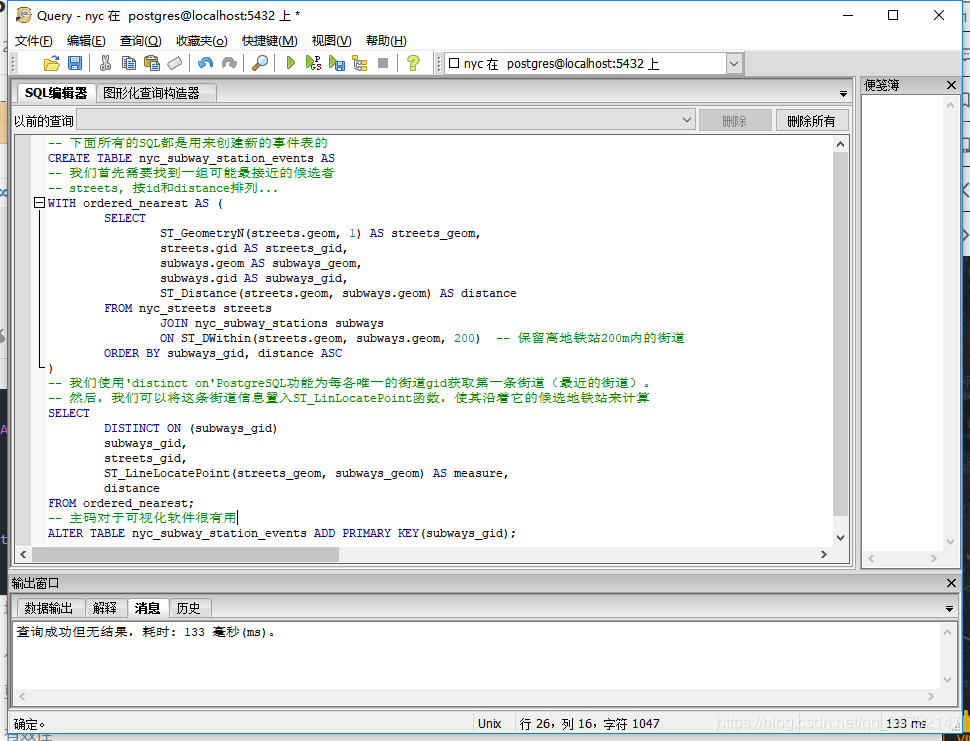Click the editor horizontal scrollbar thumb
Viewport: 970px width, 741px height.
tap(185, 554)
